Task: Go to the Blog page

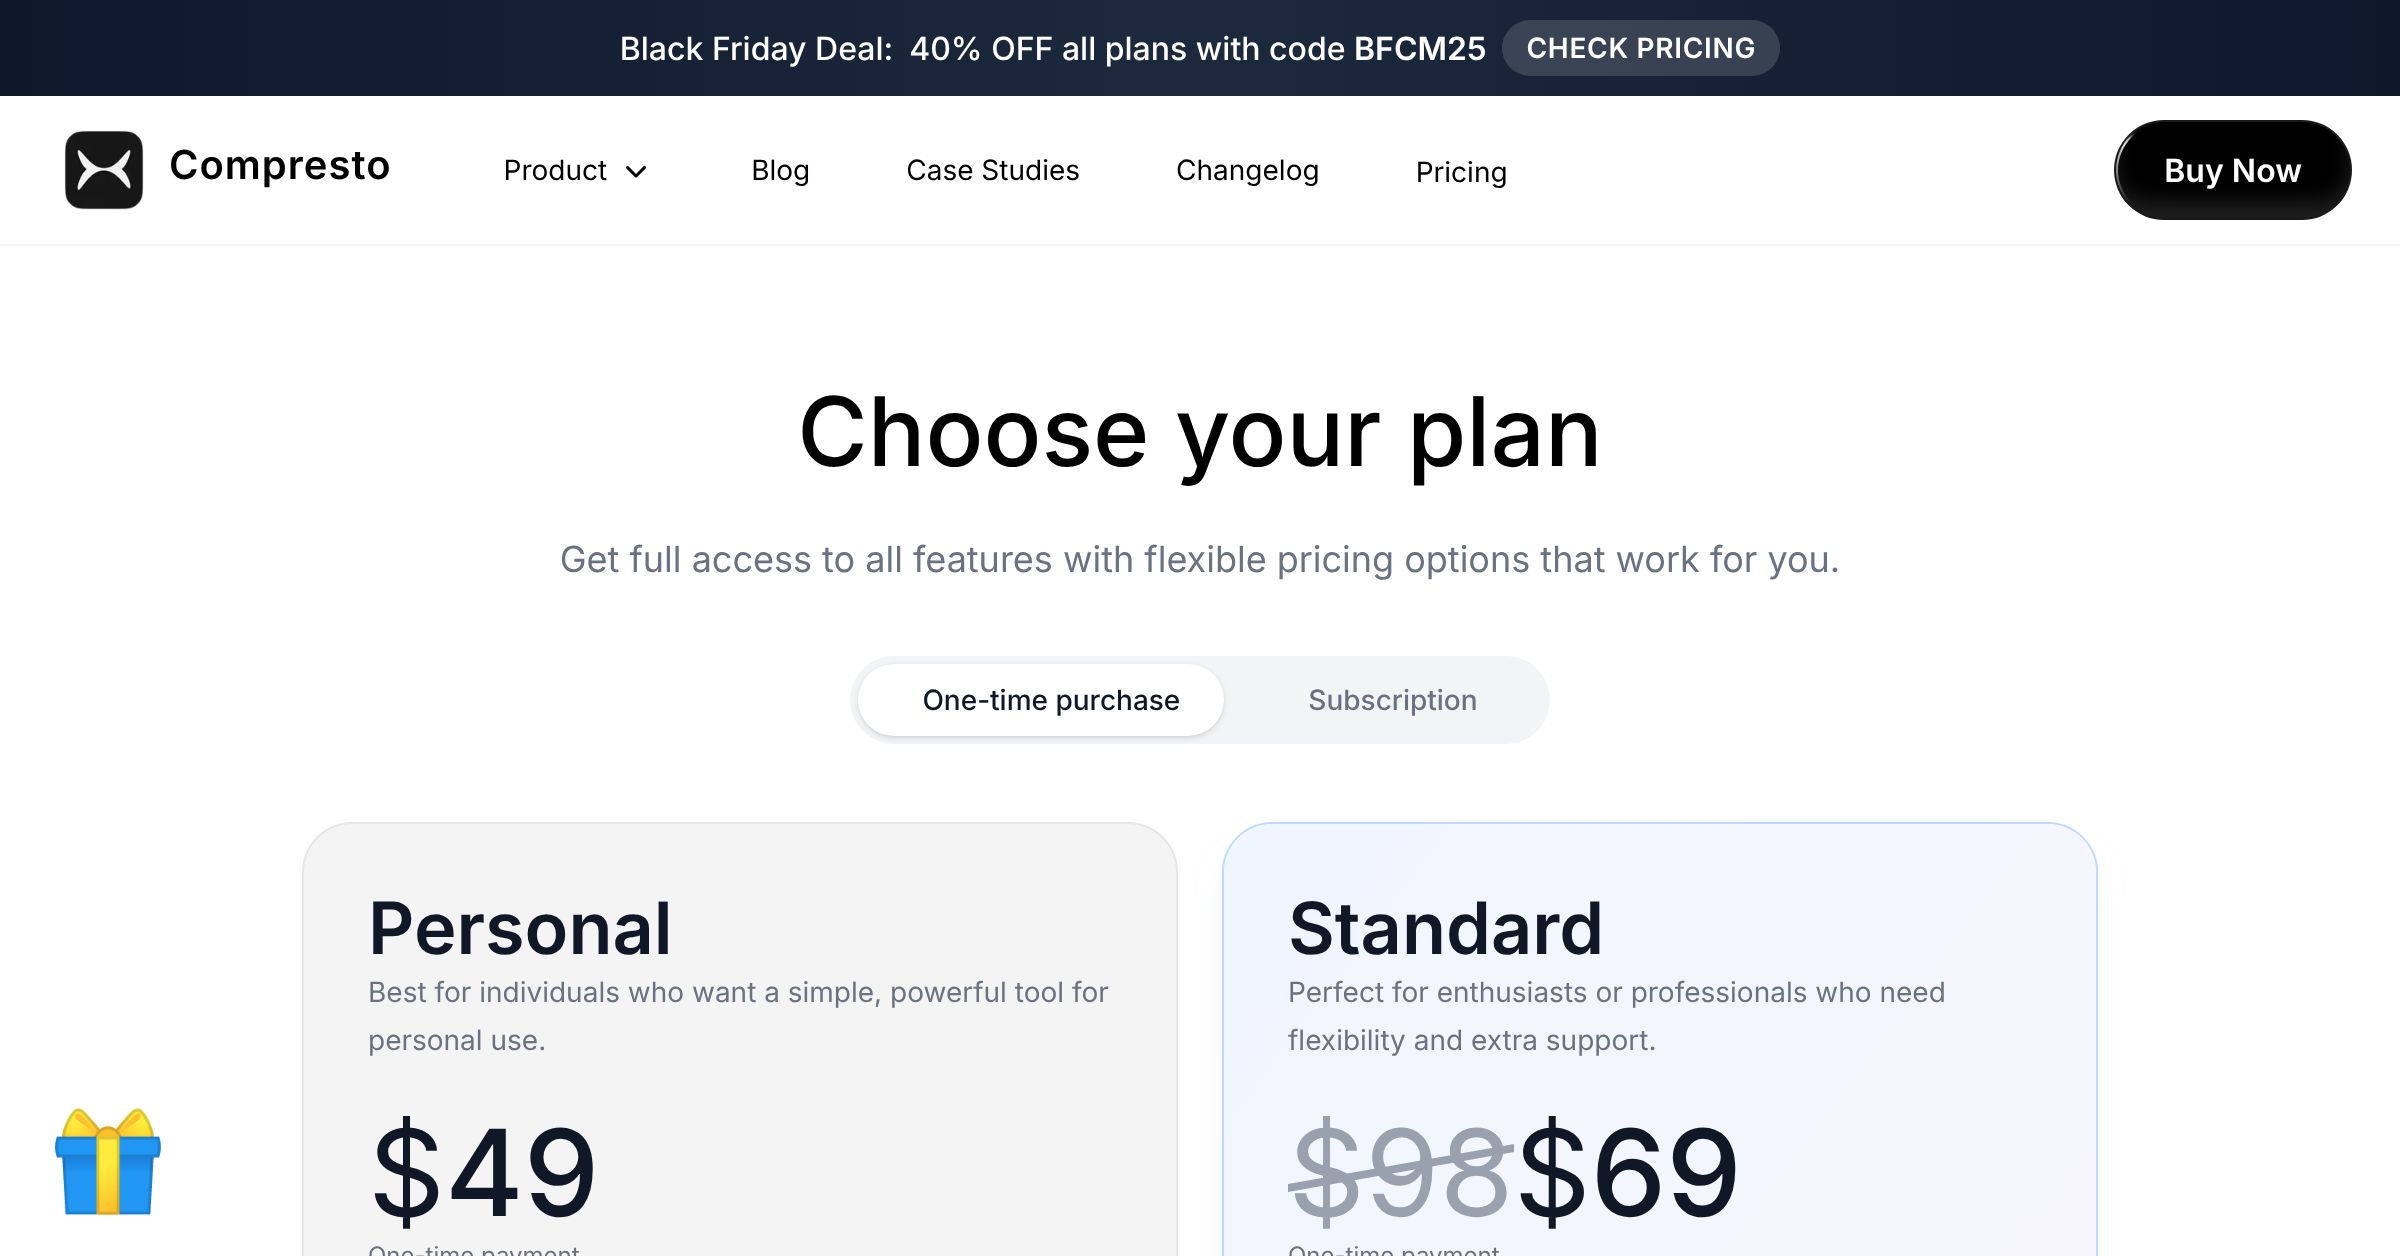Action: (x=780, y=171)
